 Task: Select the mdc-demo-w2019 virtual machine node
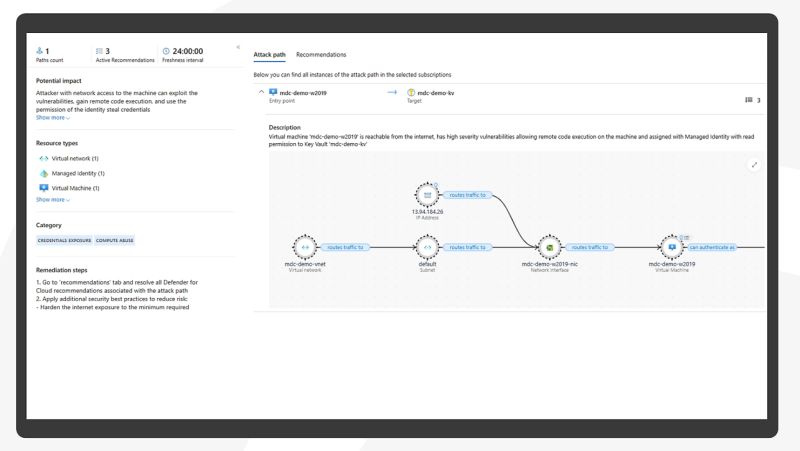pos(672,247)
